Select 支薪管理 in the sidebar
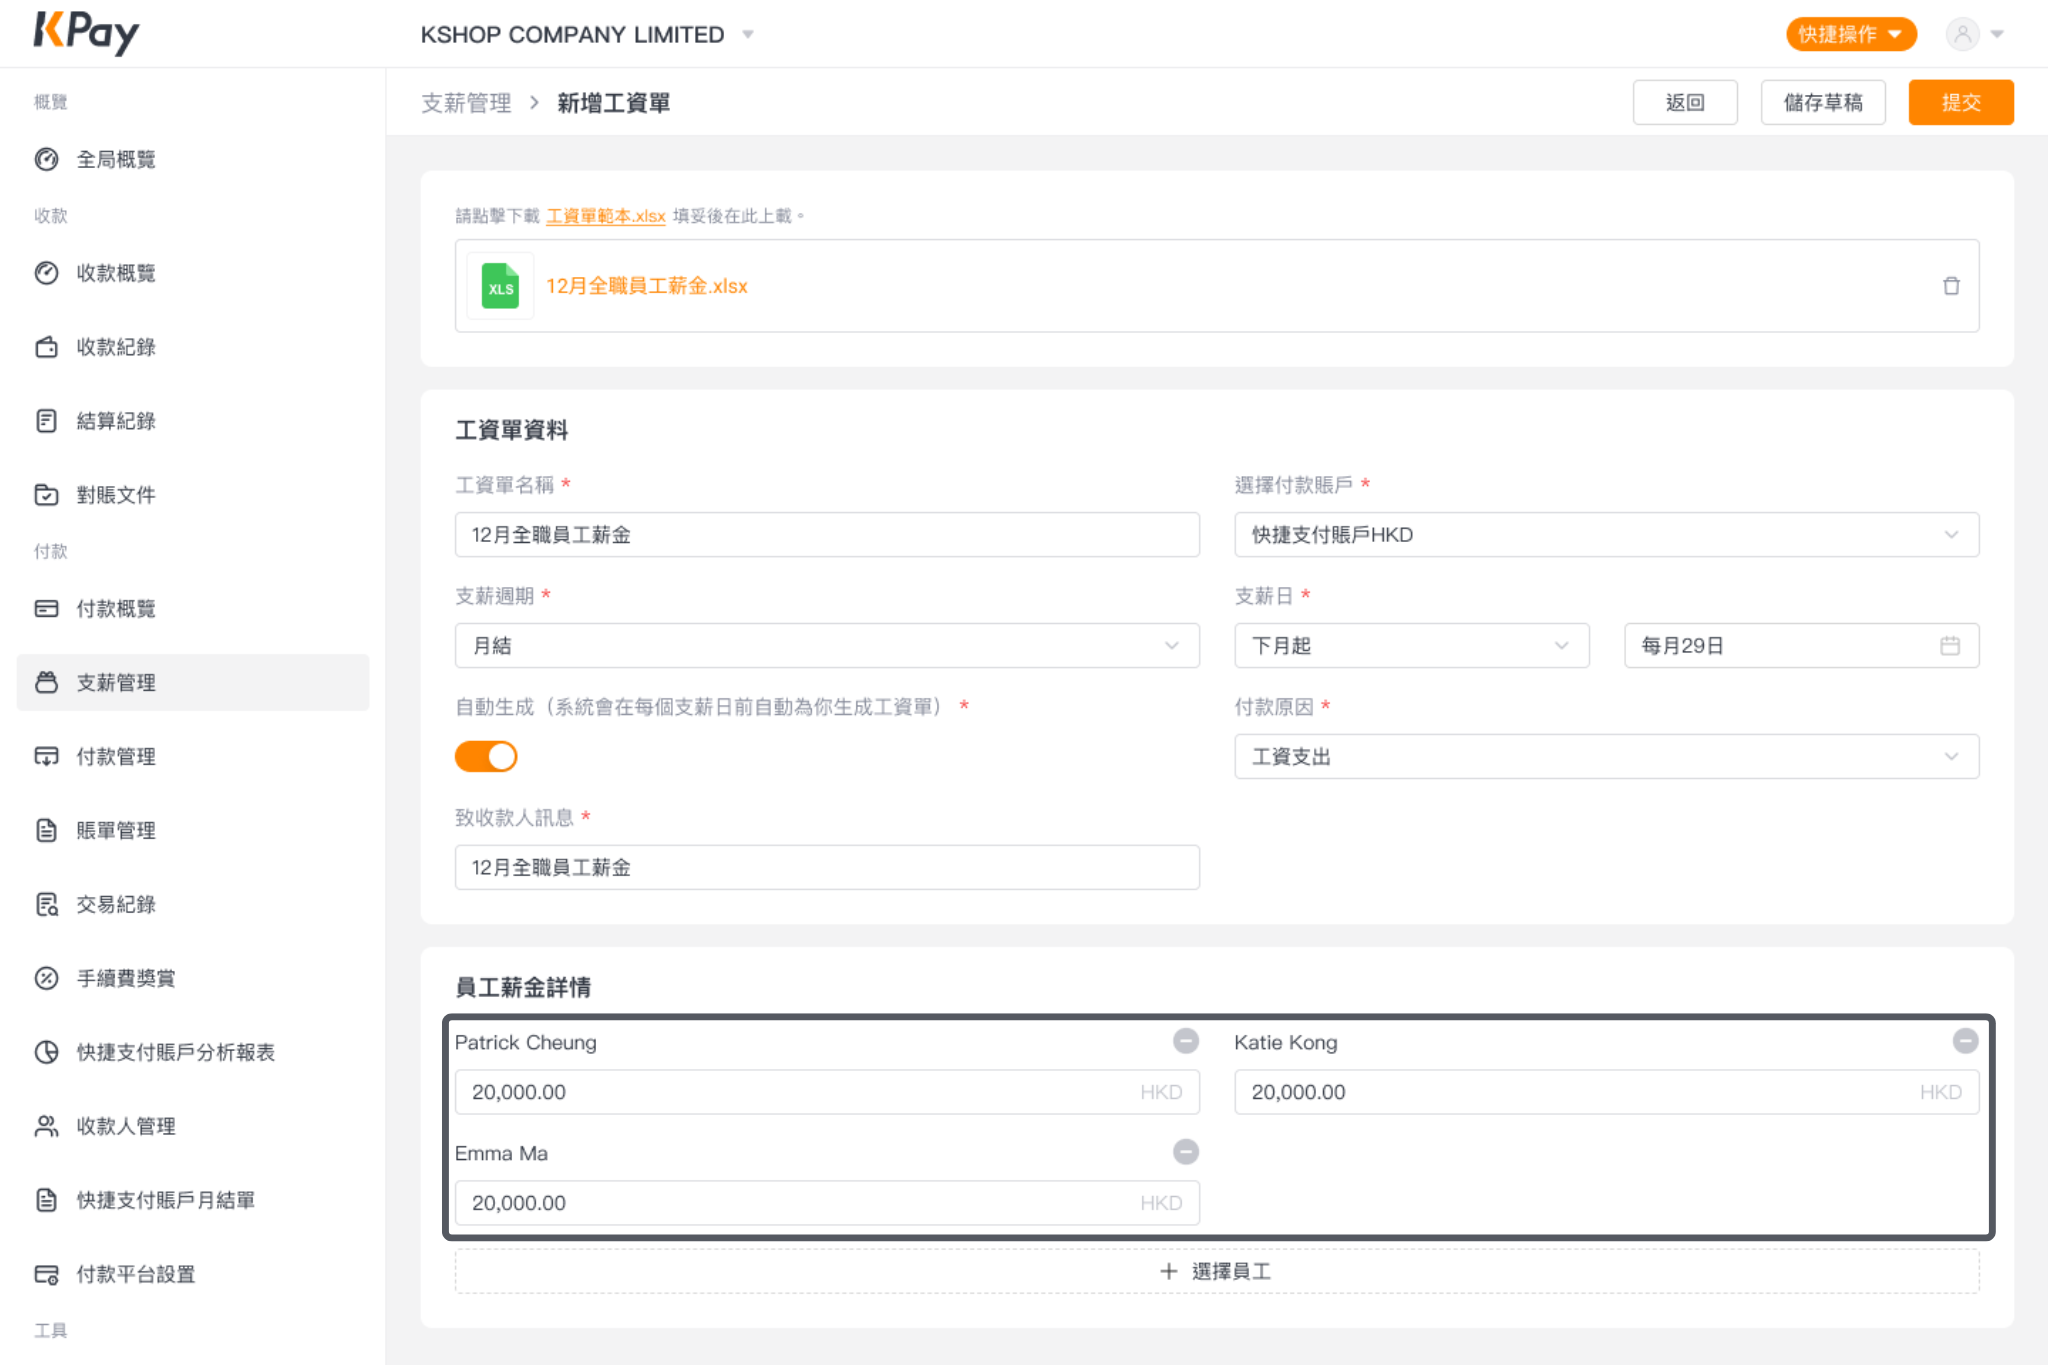Image resolution: width=2048 pixels, height=1365 pixels. click(193, 683)
